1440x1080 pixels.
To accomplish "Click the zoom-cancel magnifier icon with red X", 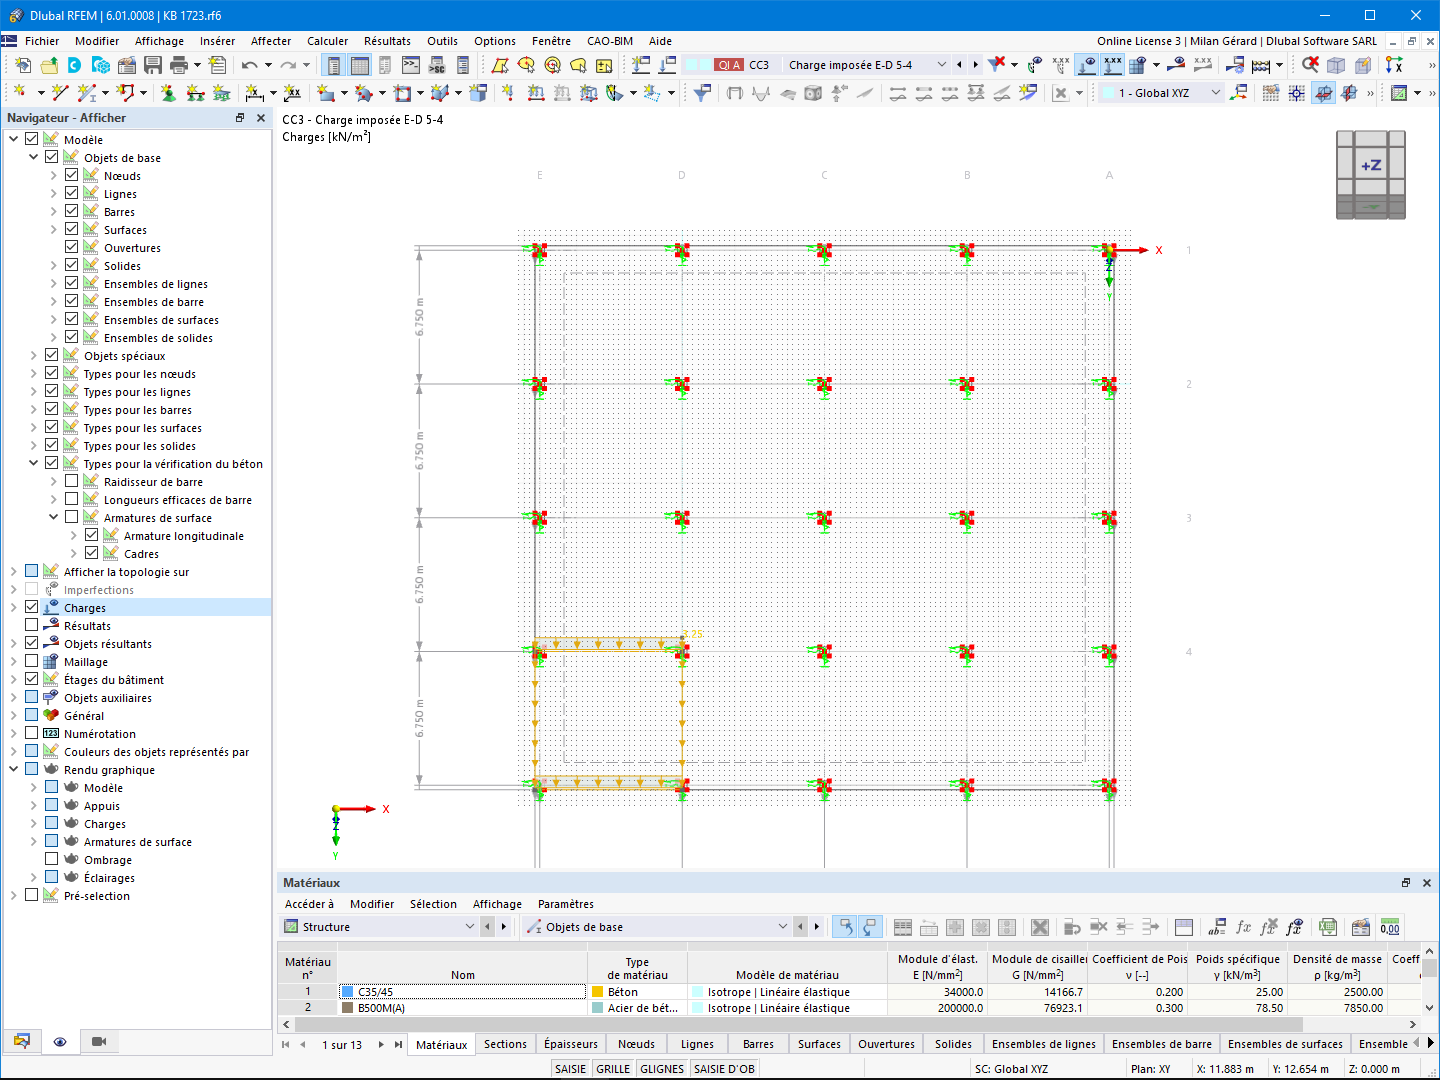I will pyautogui.click(x=1310, y=65).
